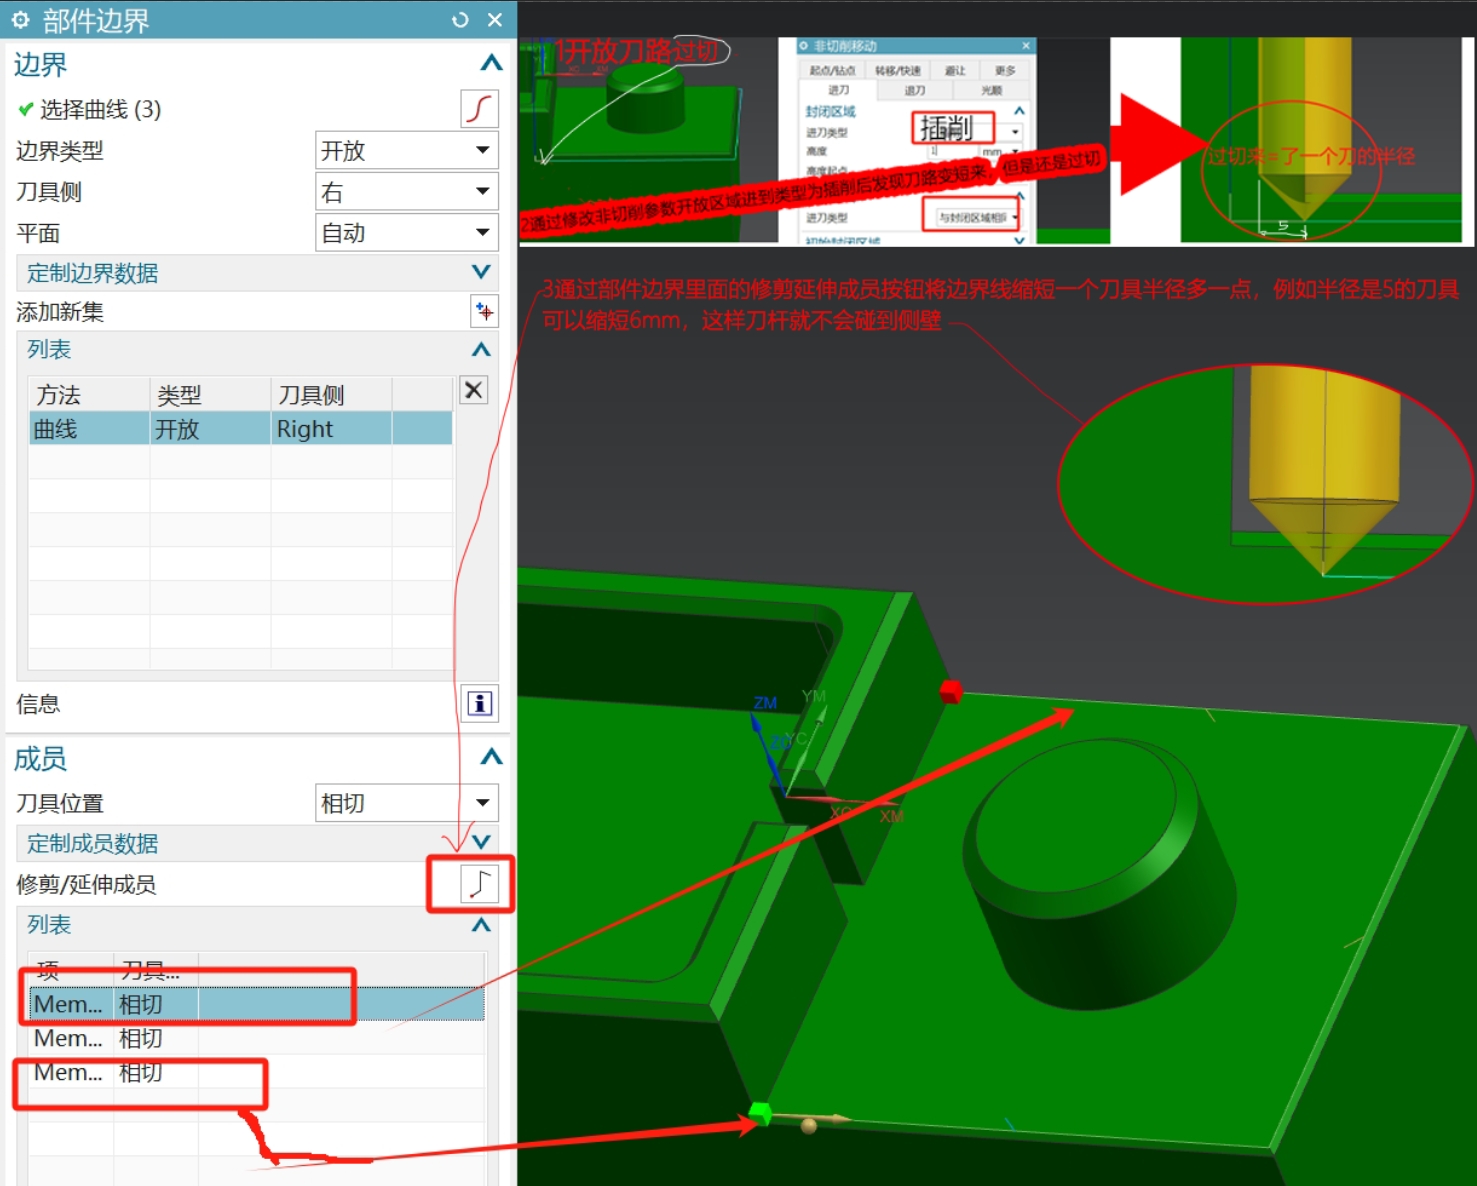Click the select curve icon next to 选择曲线
Viewport: 1477px width, 1186px height.
480,109
